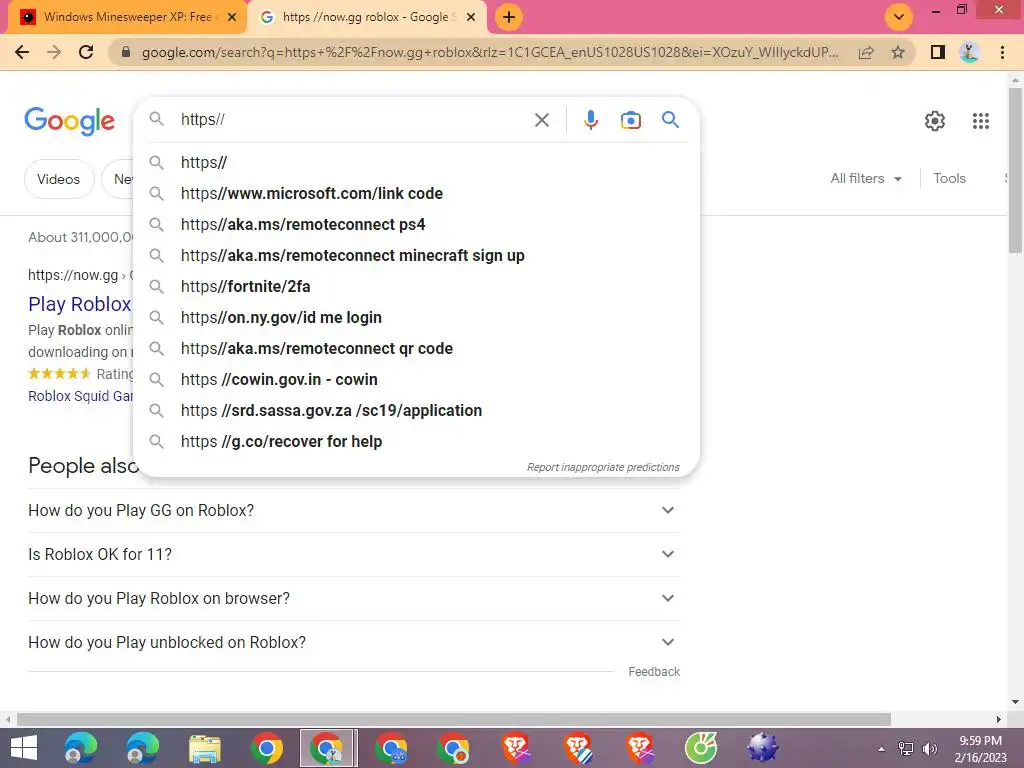
Task: Open the volume speaker tray icon
Action: point(930,749)
